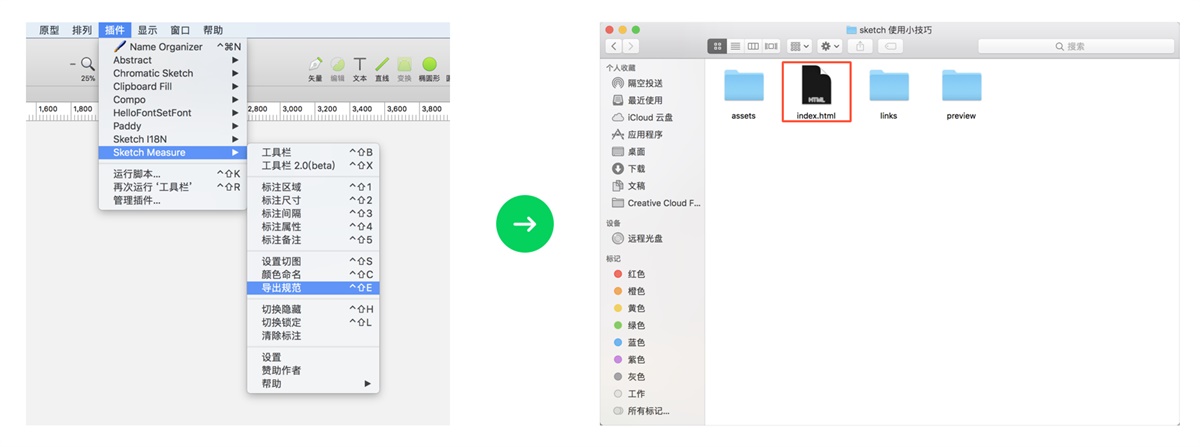Open the Finder action gear dropdown
The width and height of the screenshot is (1200, 447).
pos(830,47)
